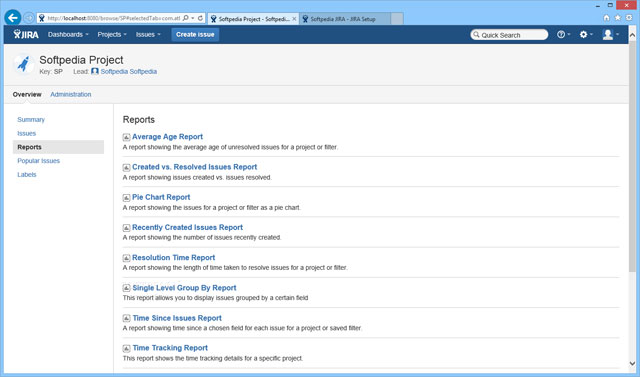This screenshot has height=377, width=640.
Task: Expand the Dashboards dropdown menu
Action: [68, 35]
